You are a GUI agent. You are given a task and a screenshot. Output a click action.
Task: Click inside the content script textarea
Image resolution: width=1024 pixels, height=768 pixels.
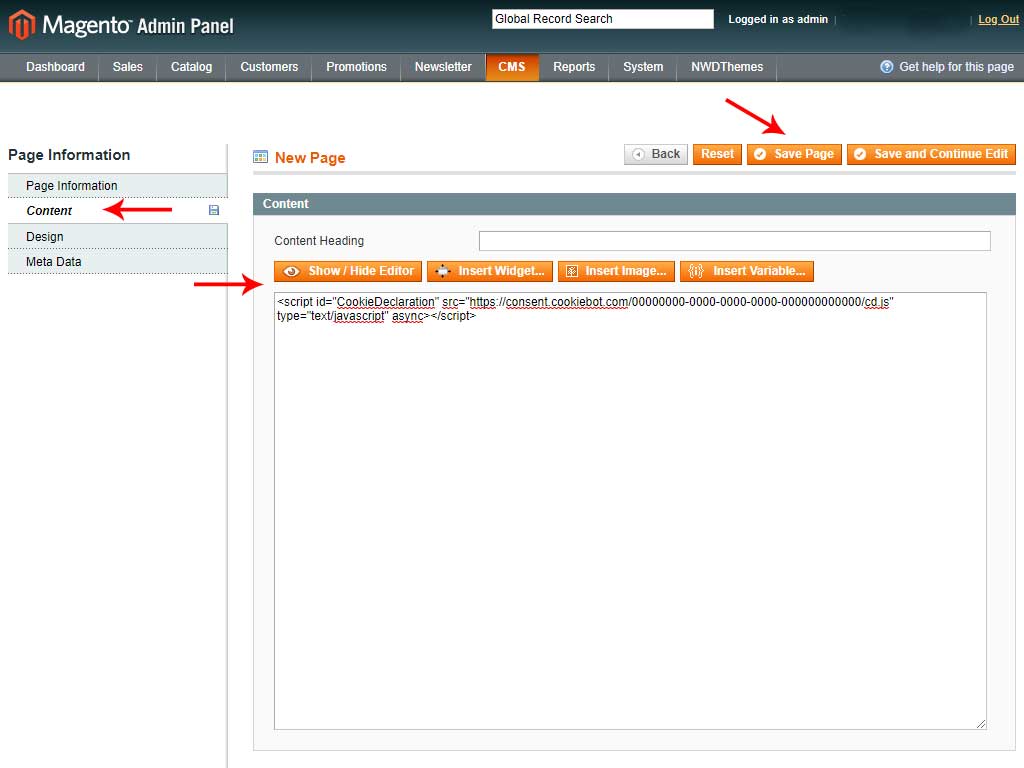click(630, 511)
